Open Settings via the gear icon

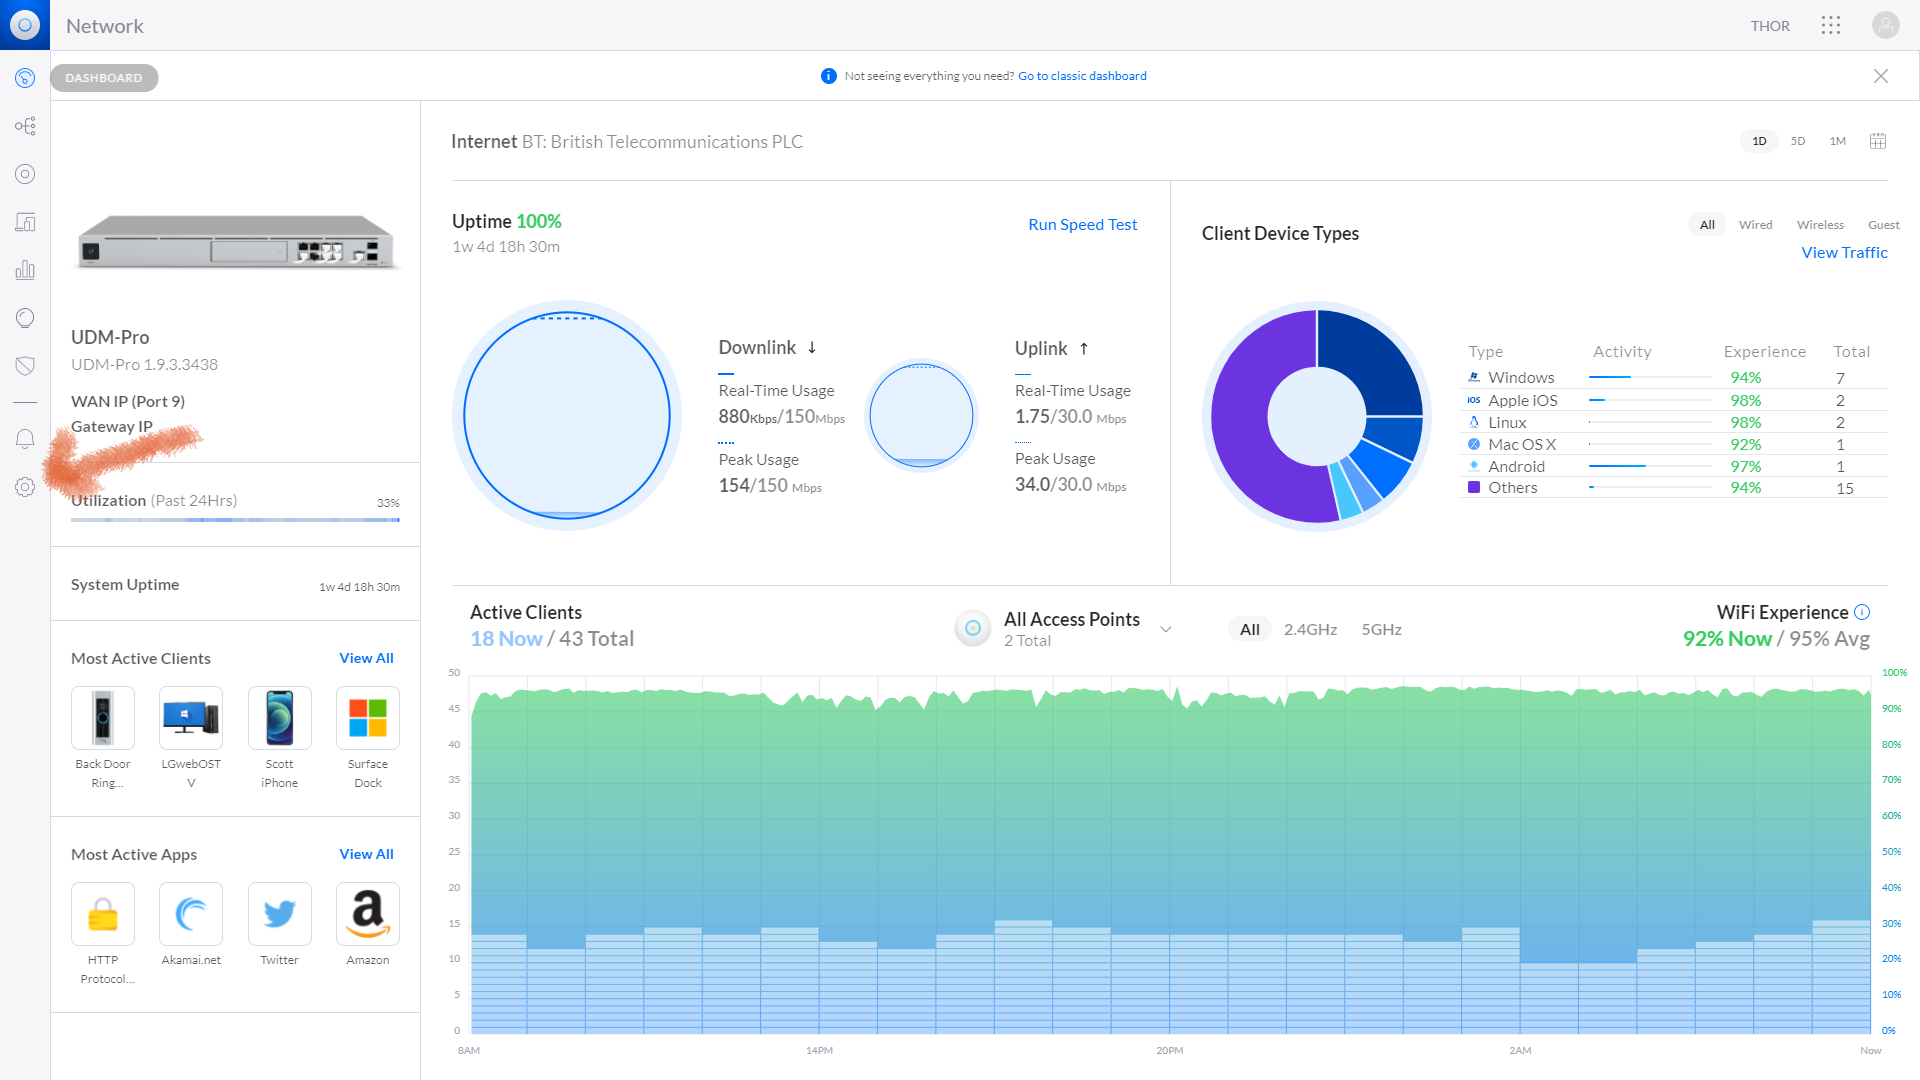[25, 487]
